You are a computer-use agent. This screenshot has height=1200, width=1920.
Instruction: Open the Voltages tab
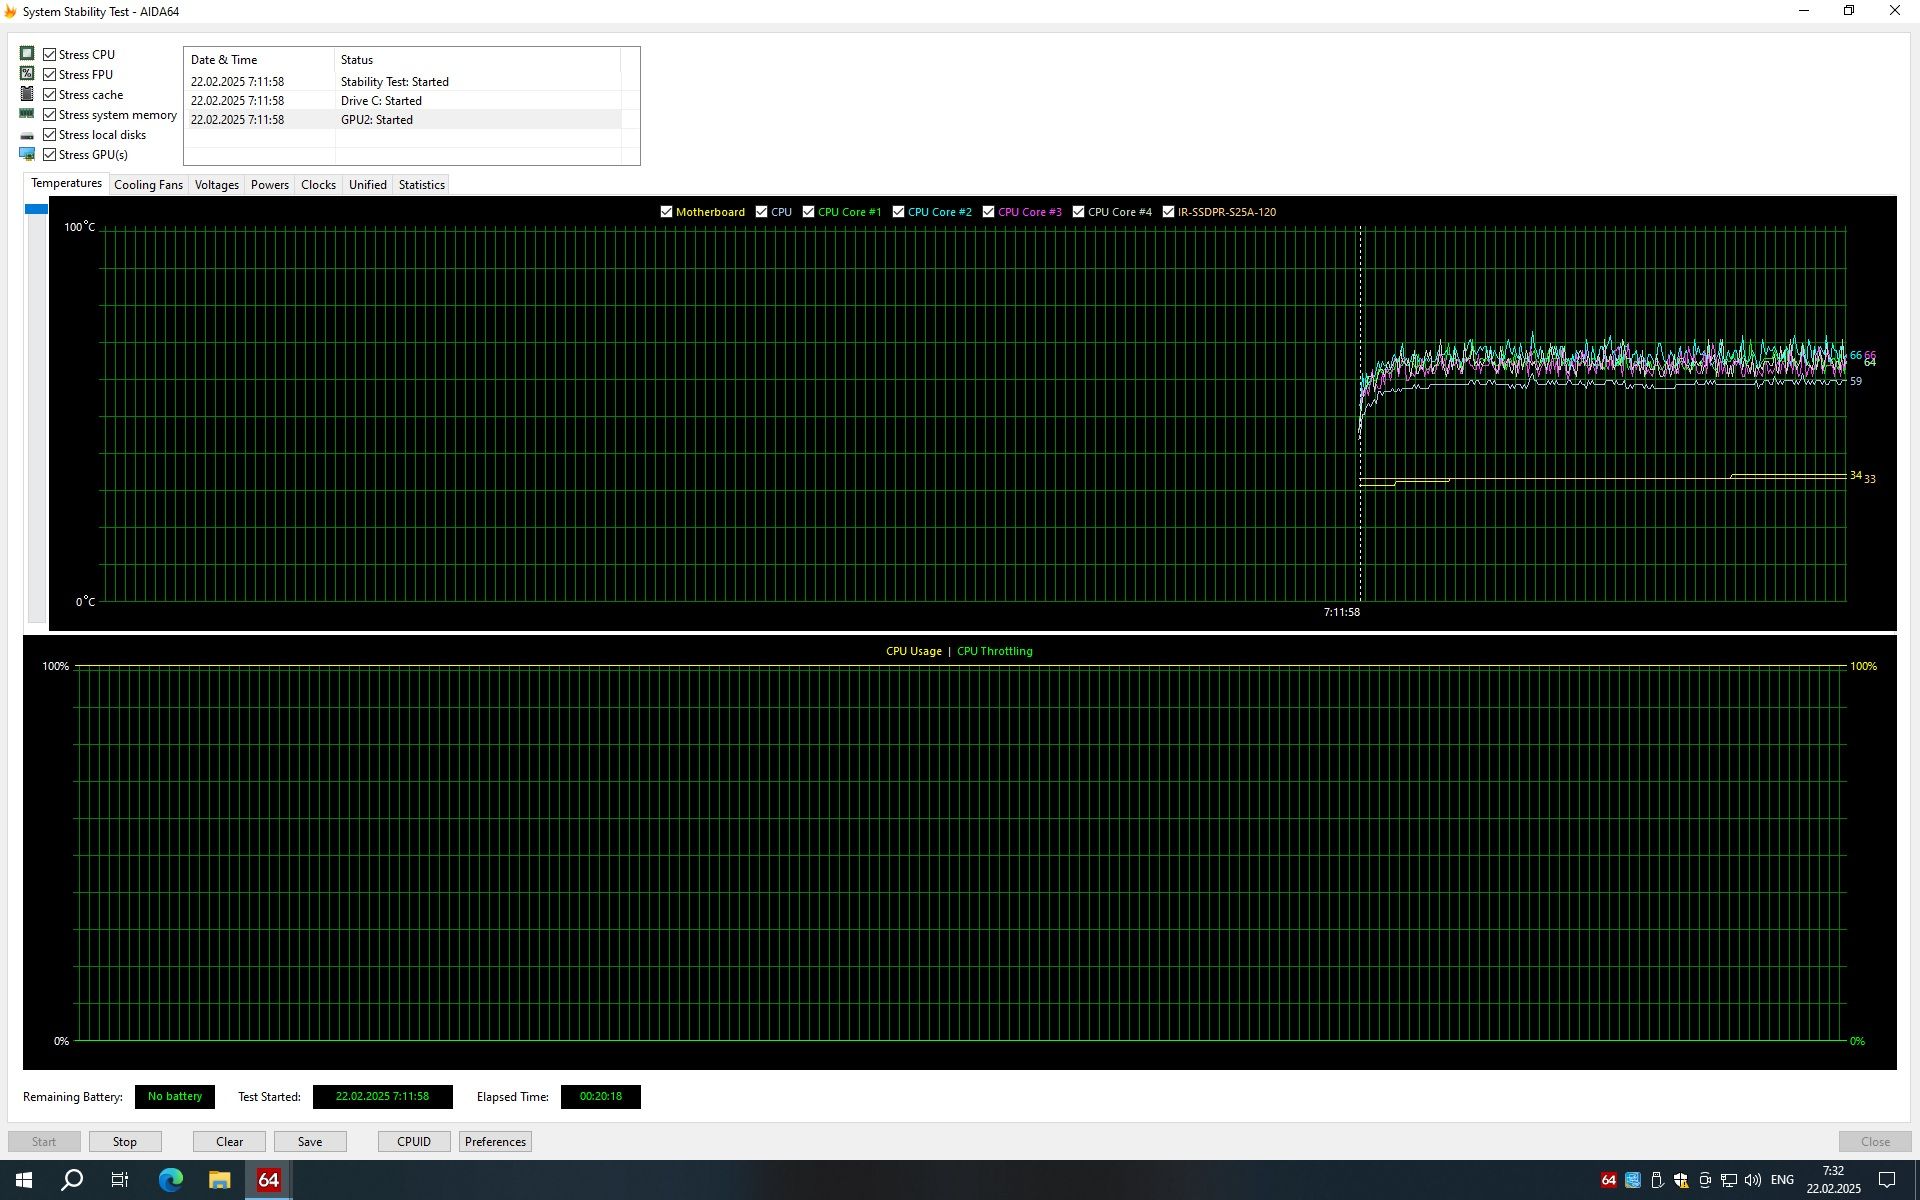coord(217,185)
